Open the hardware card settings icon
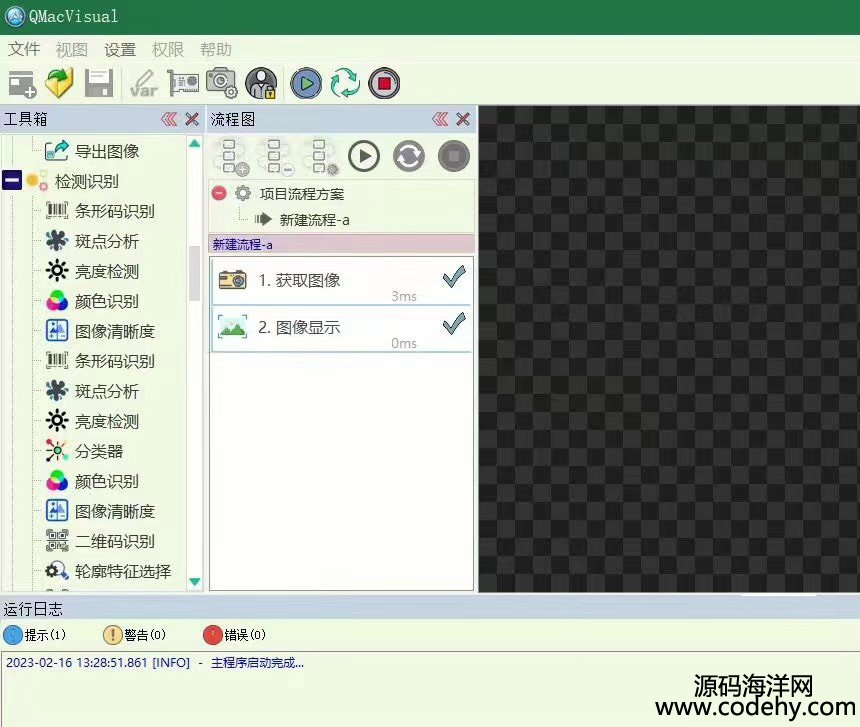Screen dimensions: 860x727 pyautogui.click(x=183, y=83)
